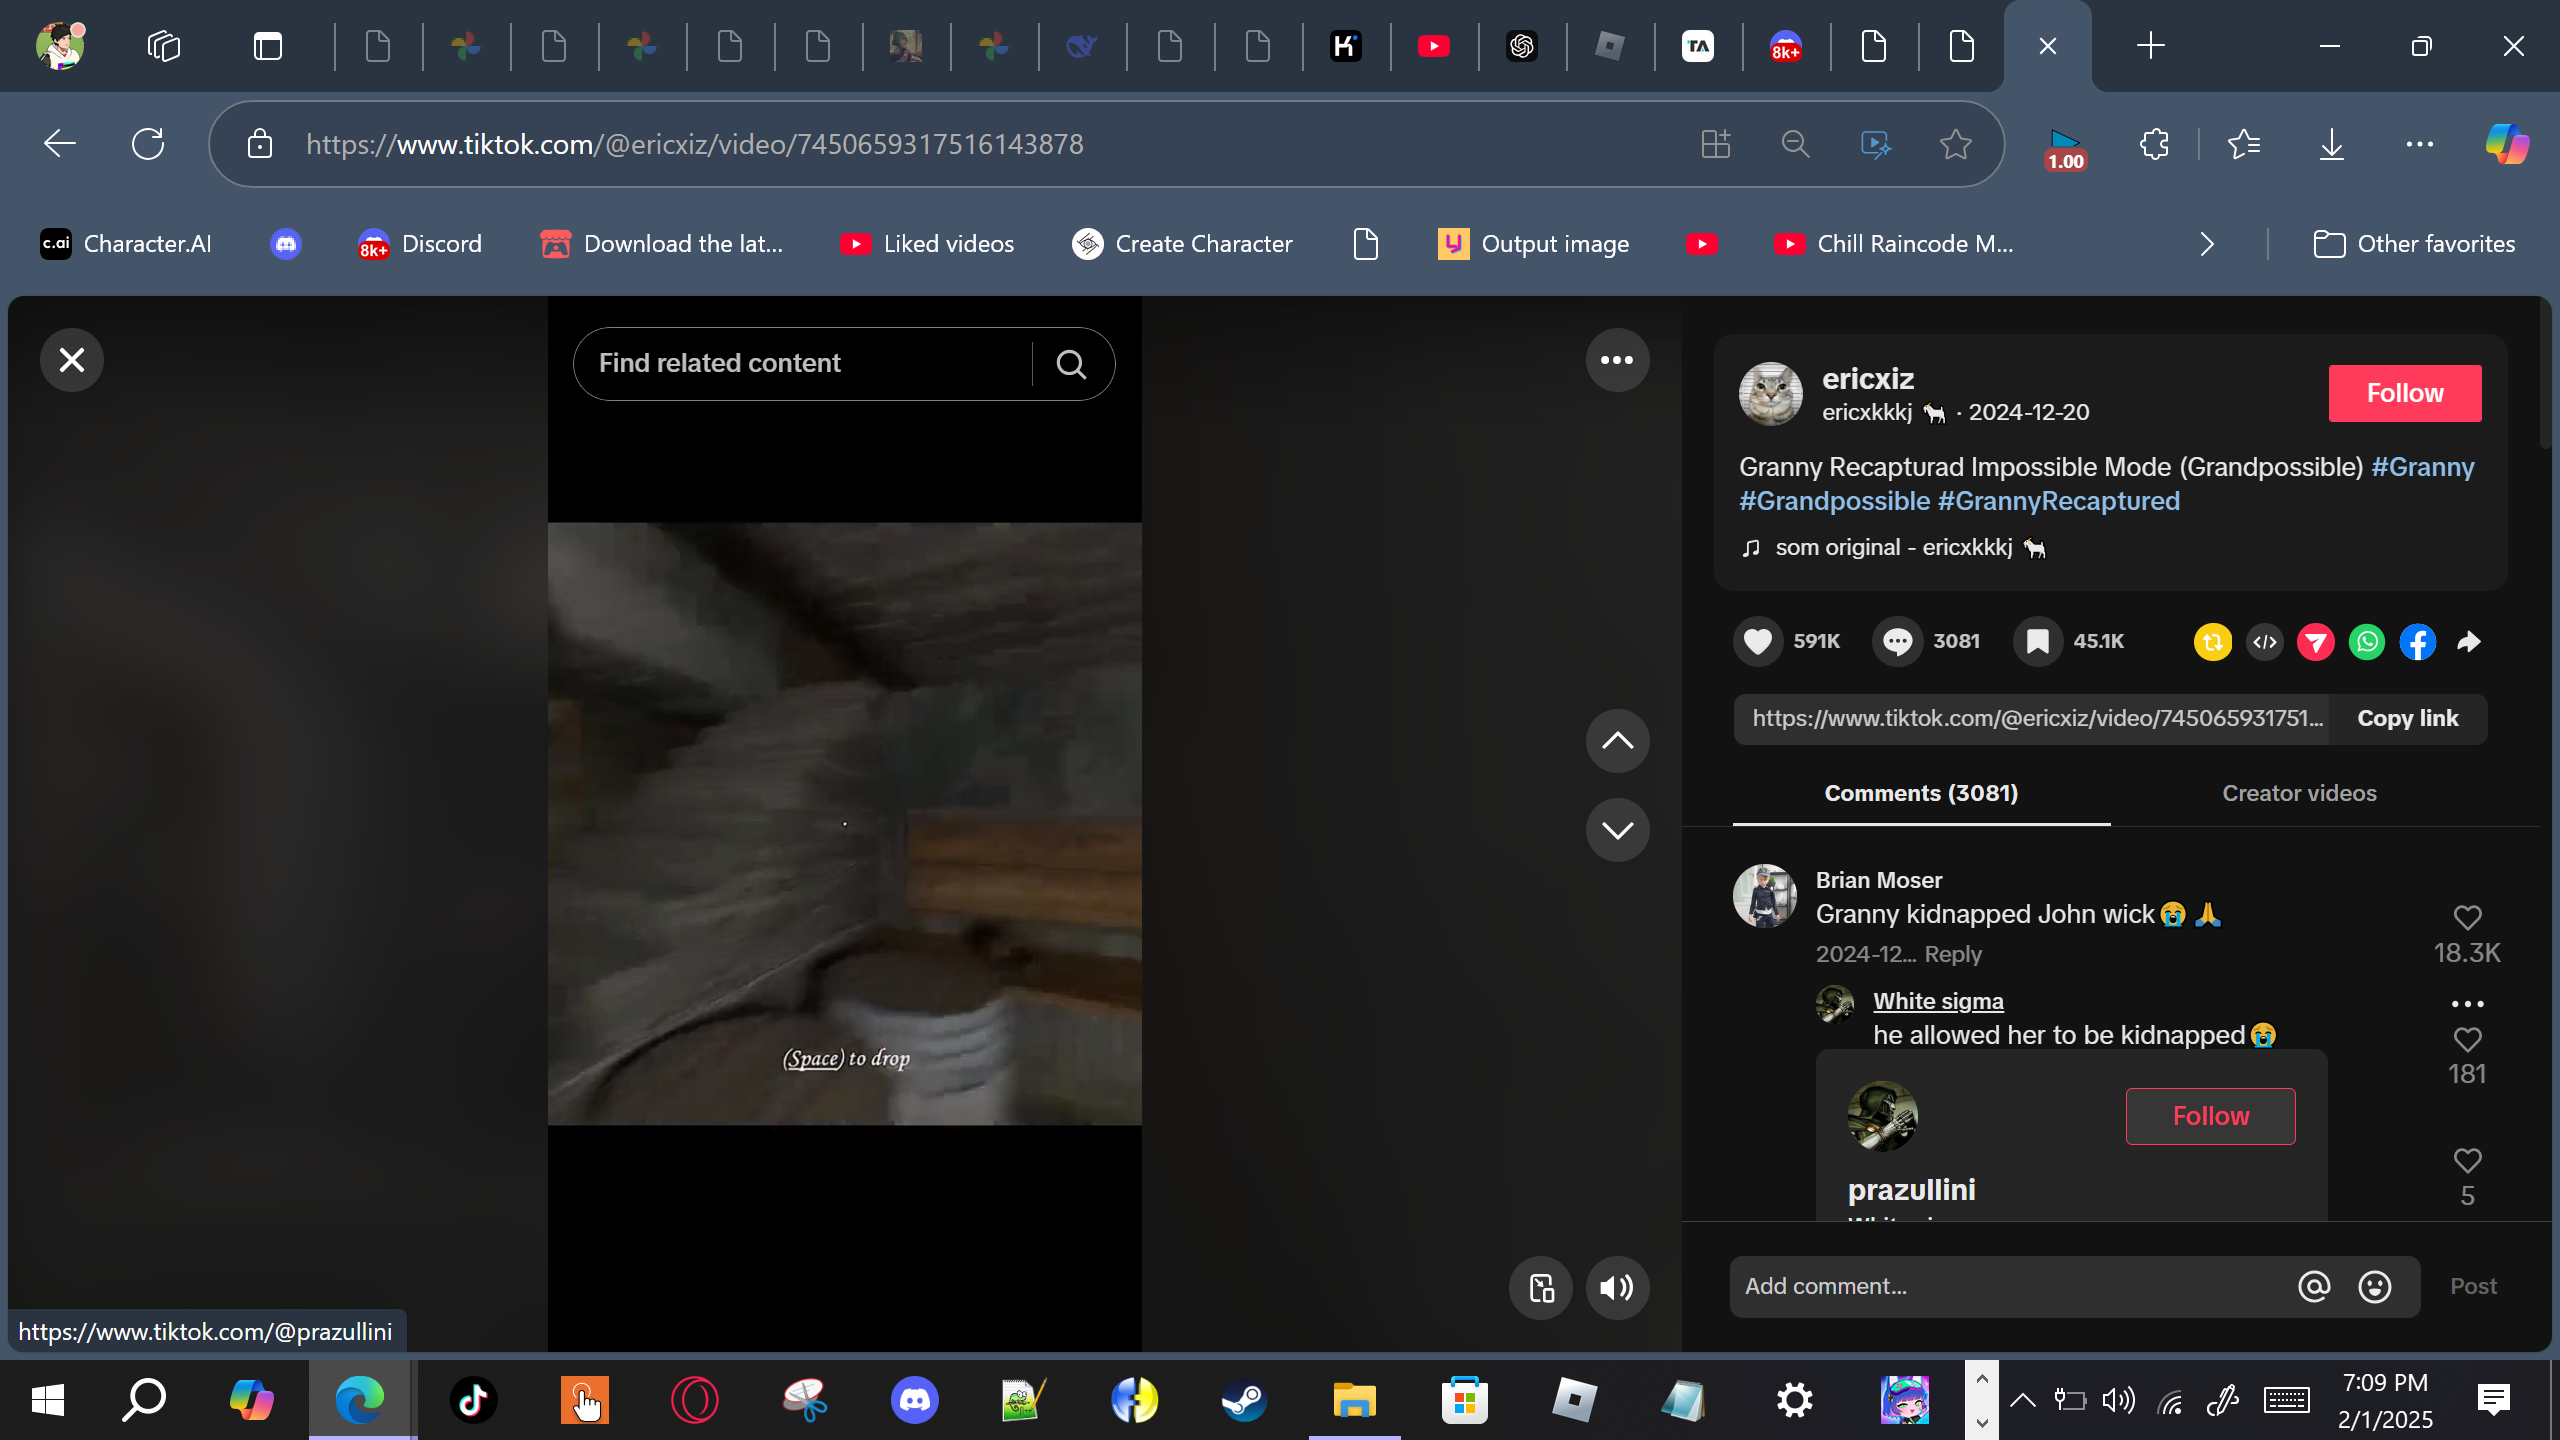
Task: Like the video via heart icon
Action: [x=1757, y=641]
